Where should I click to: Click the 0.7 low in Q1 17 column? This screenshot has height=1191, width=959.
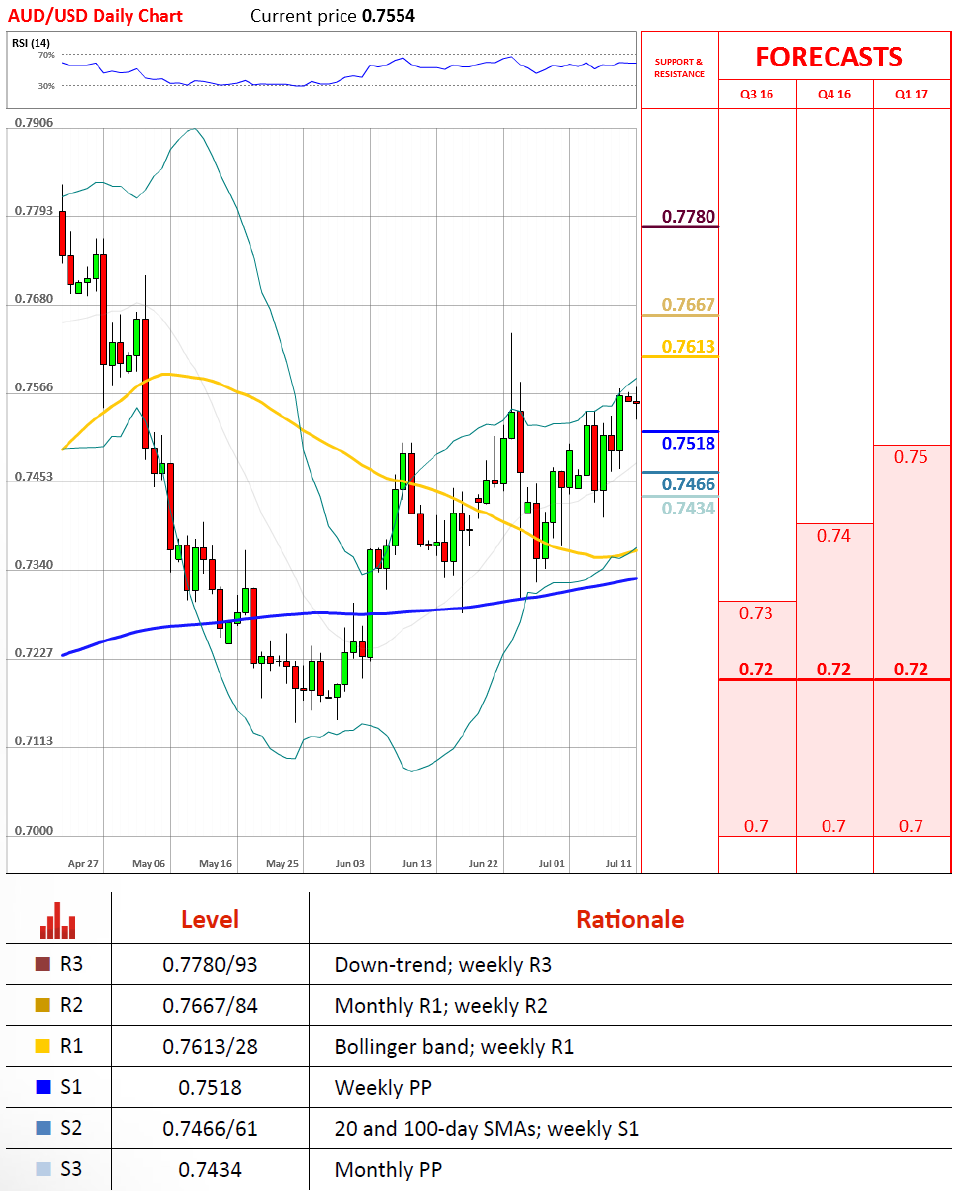[910, 826]
